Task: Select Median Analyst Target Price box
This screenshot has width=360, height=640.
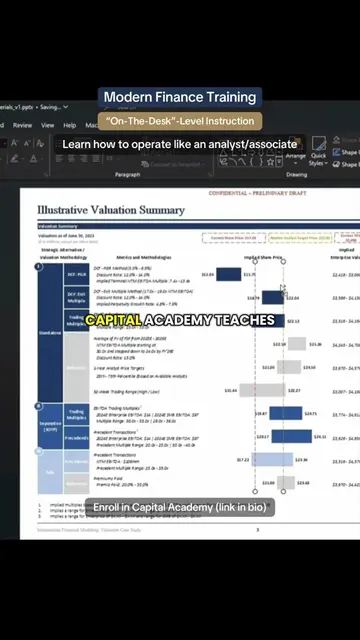Action: tap(300, 238)
